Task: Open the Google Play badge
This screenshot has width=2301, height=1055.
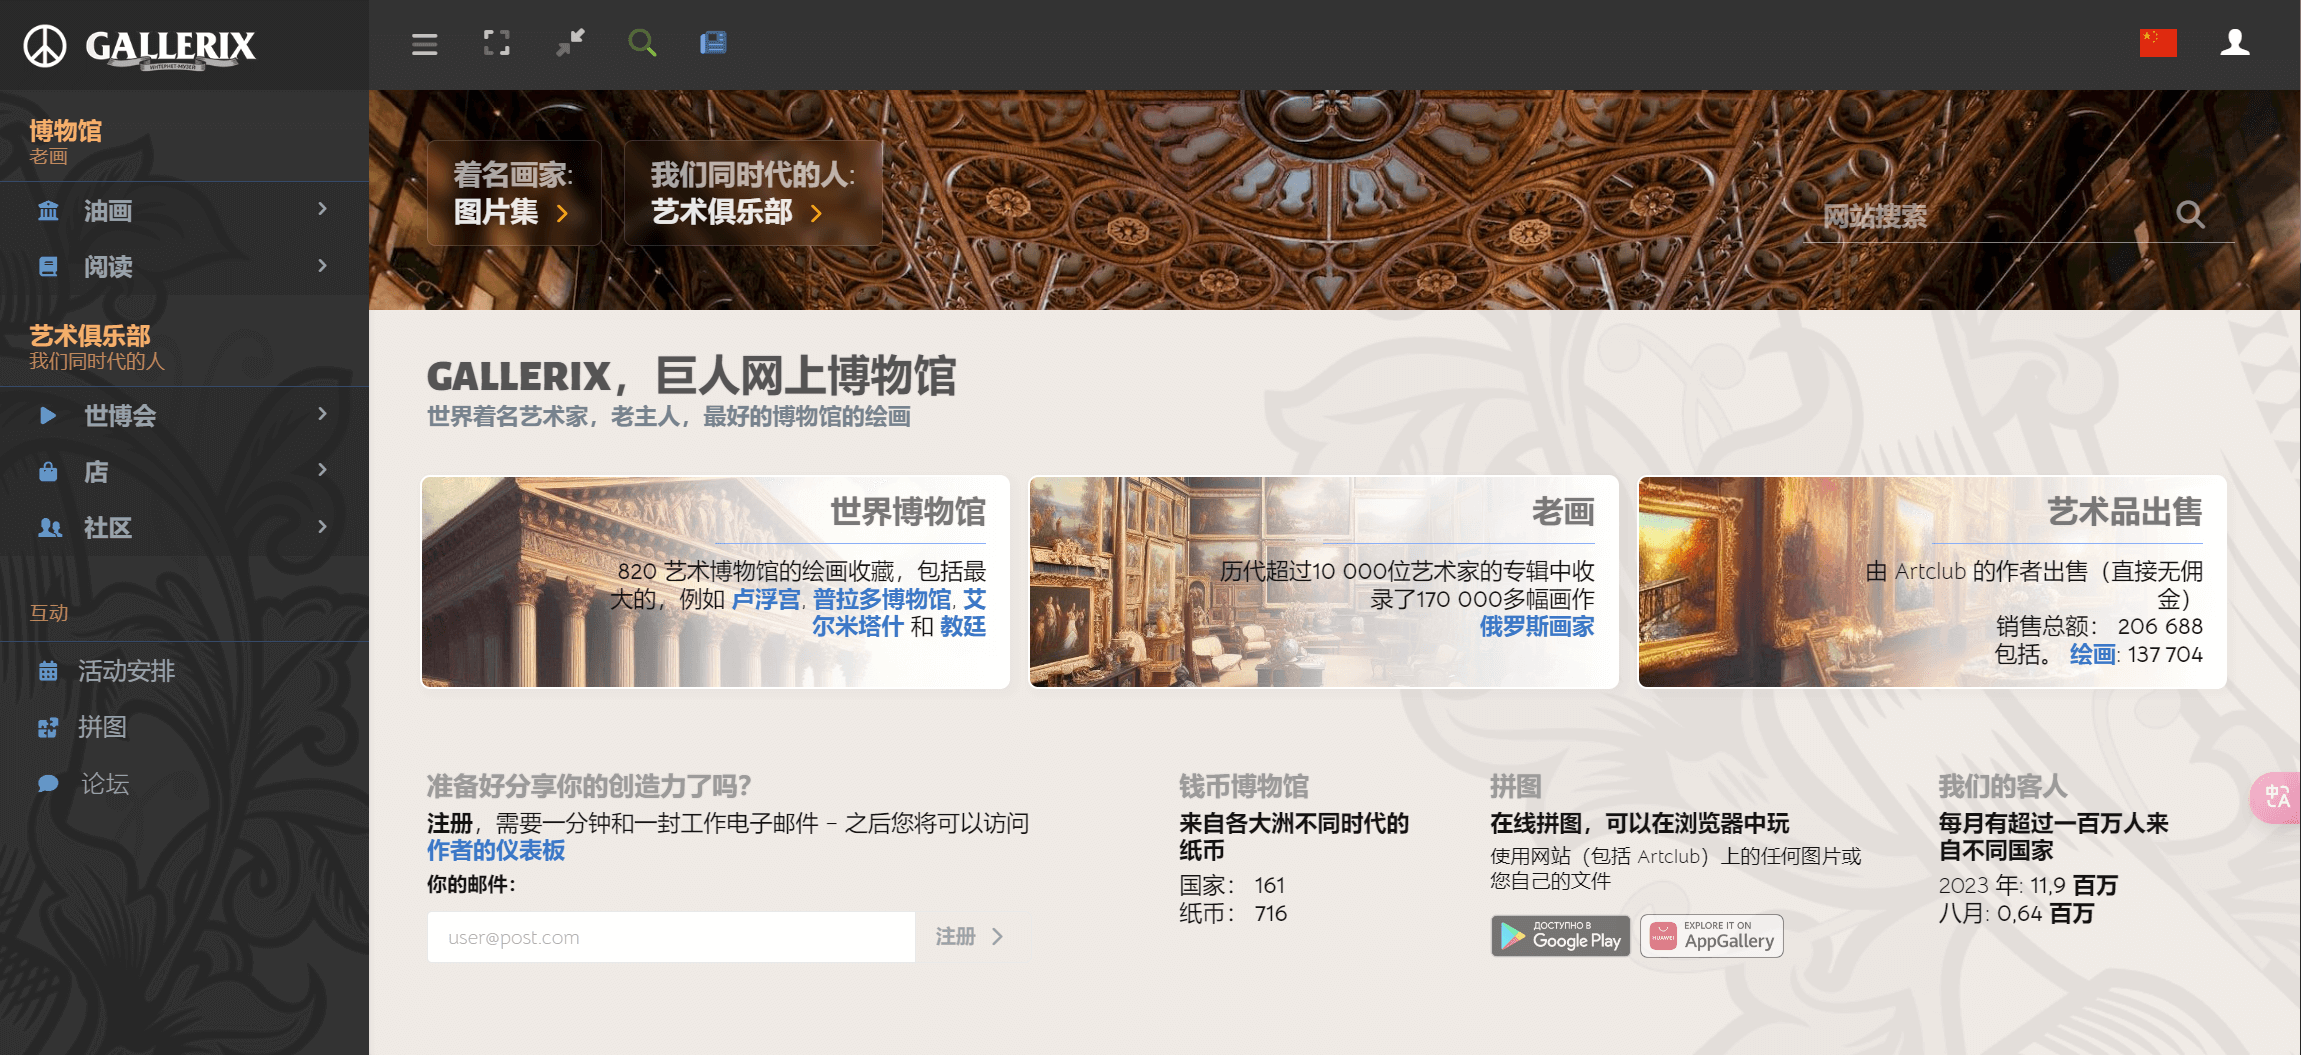Action: click(1560, 936)
